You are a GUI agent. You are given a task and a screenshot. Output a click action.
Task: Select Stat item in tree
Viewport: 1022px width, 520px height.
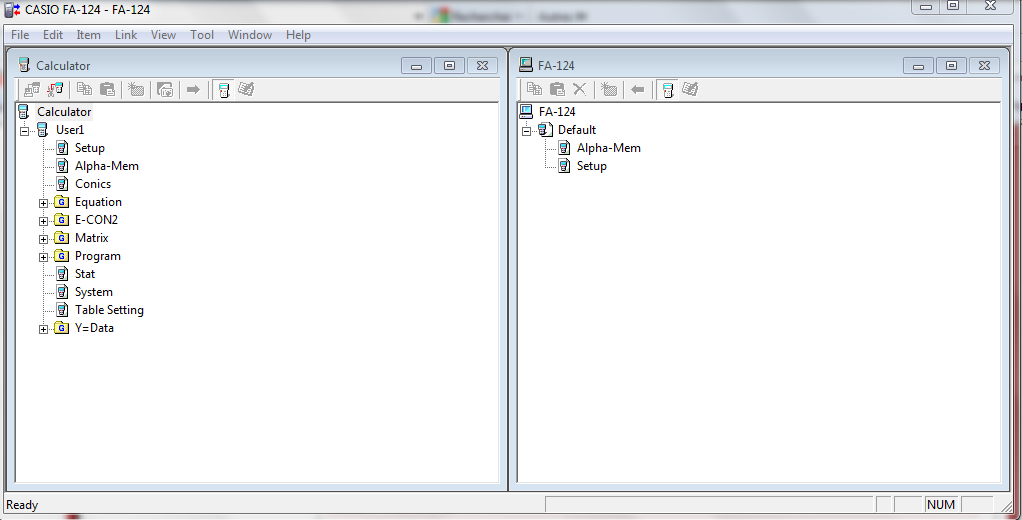[85, 274]
